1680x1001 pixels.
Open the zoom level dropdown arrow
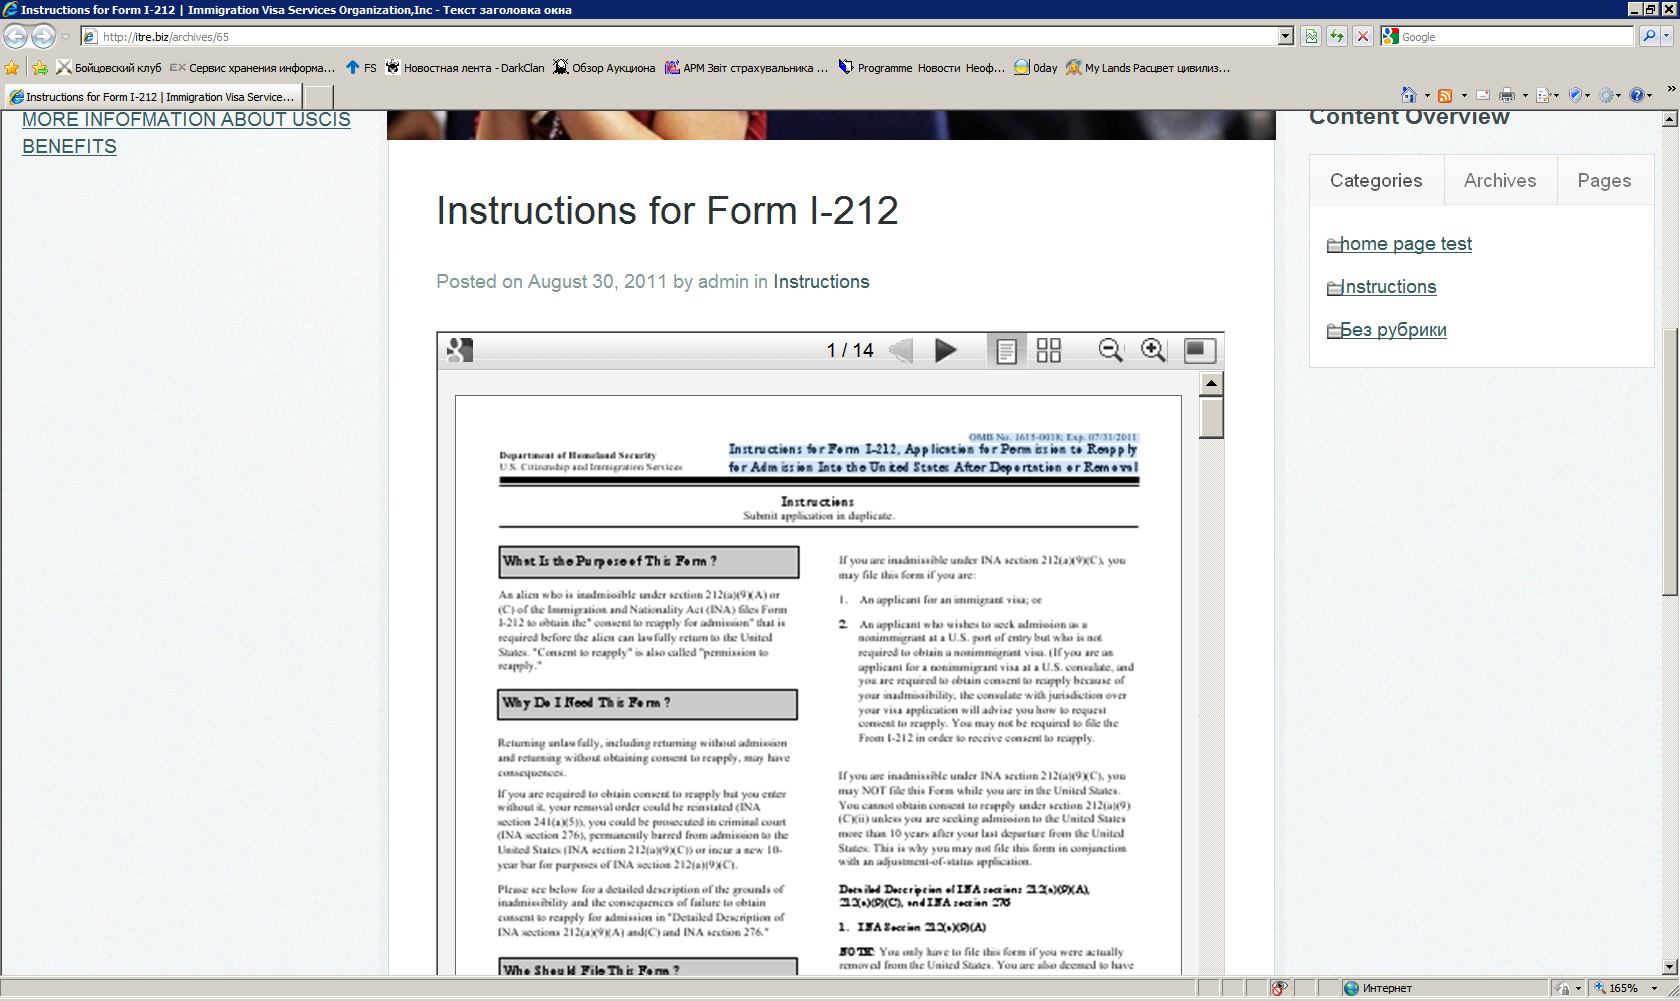point(1654,988)
